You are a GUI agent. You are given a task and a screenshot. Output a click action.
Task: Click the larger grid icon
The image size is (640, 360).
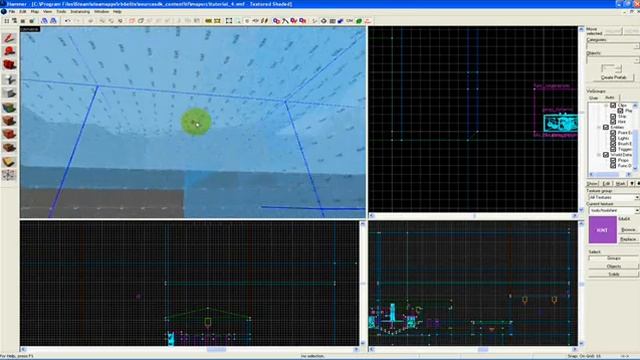[x=31, y=21]
